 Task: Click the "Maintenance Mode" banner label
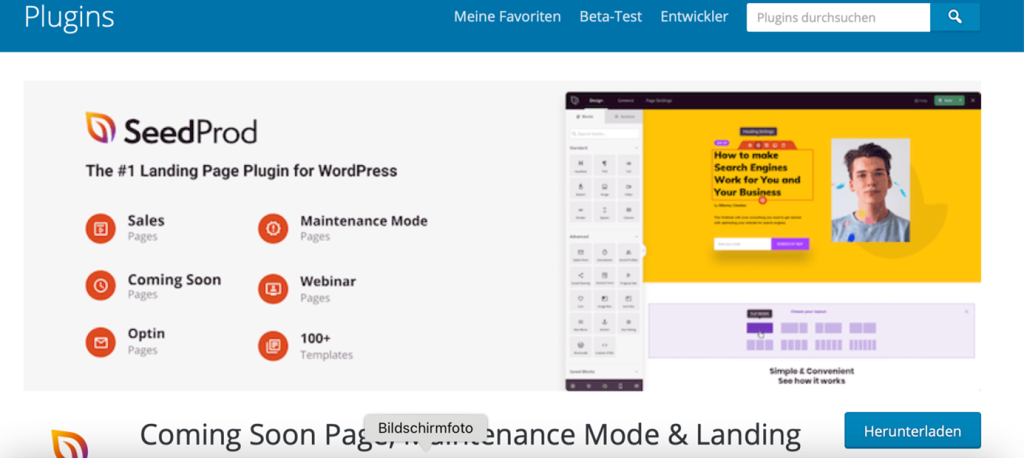coord(364,221)
